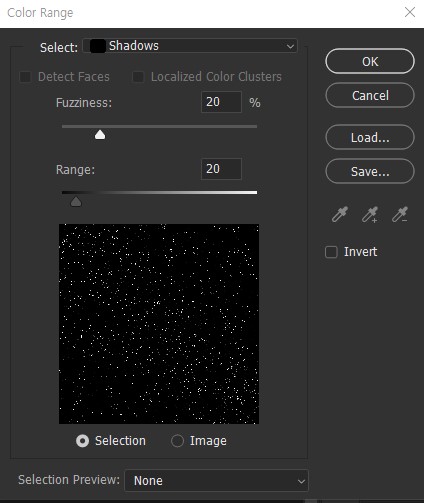Click the Fuzziness value field
The height and width of the screenshot is (503, 424).
(x=221, y=102)
